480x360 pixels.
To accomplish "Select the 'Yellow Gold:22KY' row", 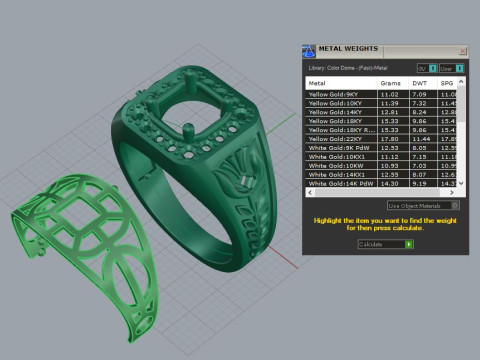I will coord(381,139).
